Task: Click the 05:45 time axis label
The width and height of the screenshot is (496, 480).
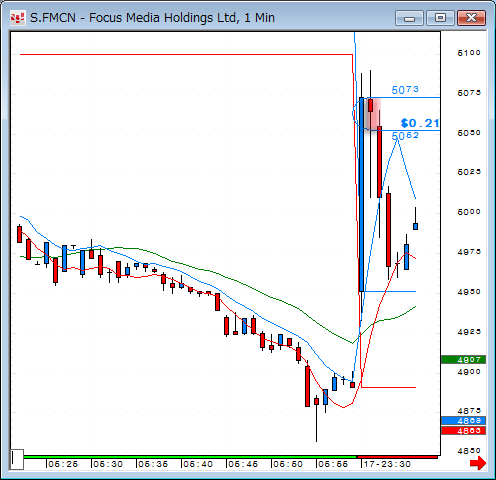Action: (243, 464)
